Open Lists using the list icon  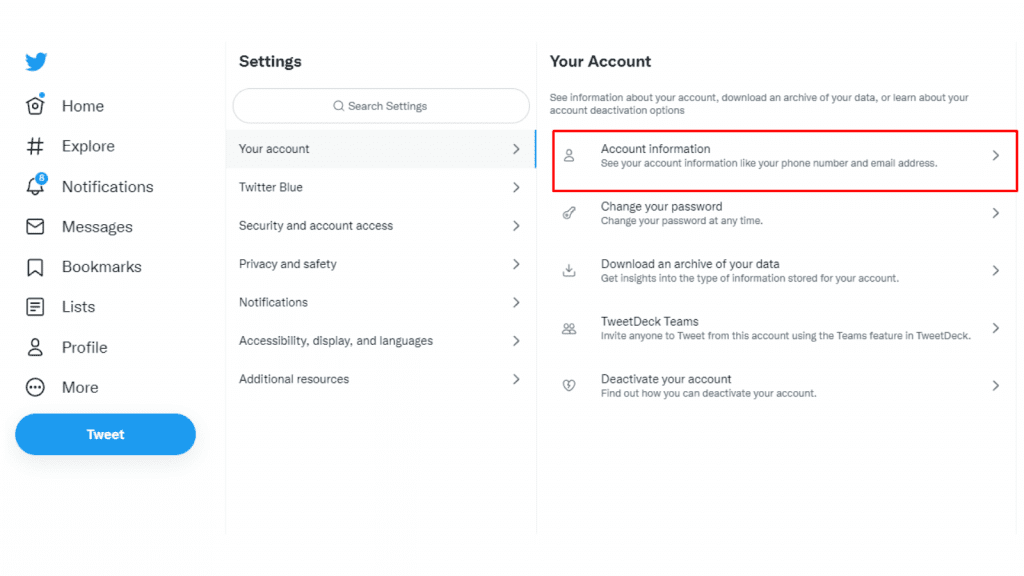(33, 306)
